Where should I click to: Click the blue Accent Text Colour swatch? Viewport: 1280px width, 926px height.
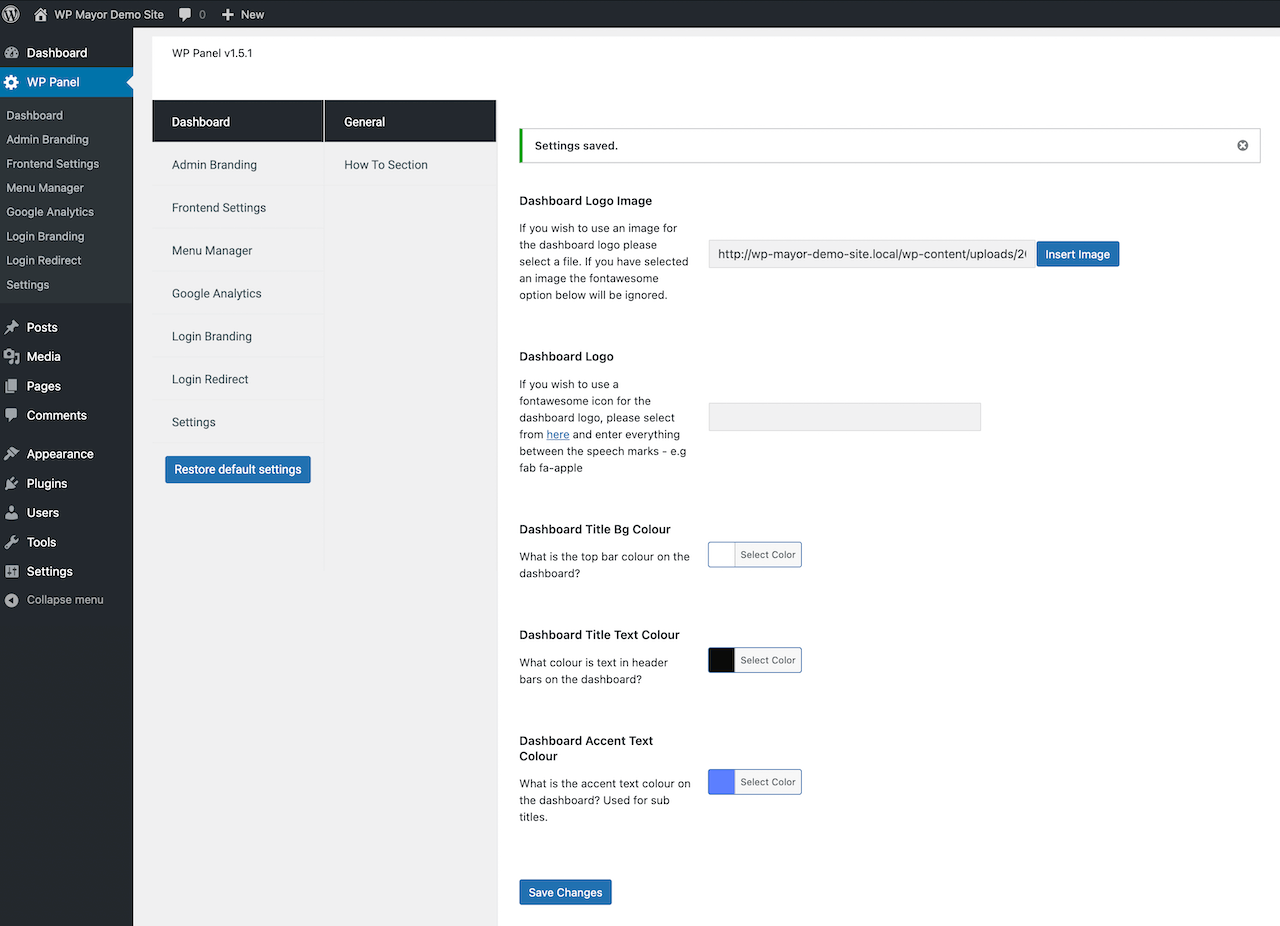722,782
